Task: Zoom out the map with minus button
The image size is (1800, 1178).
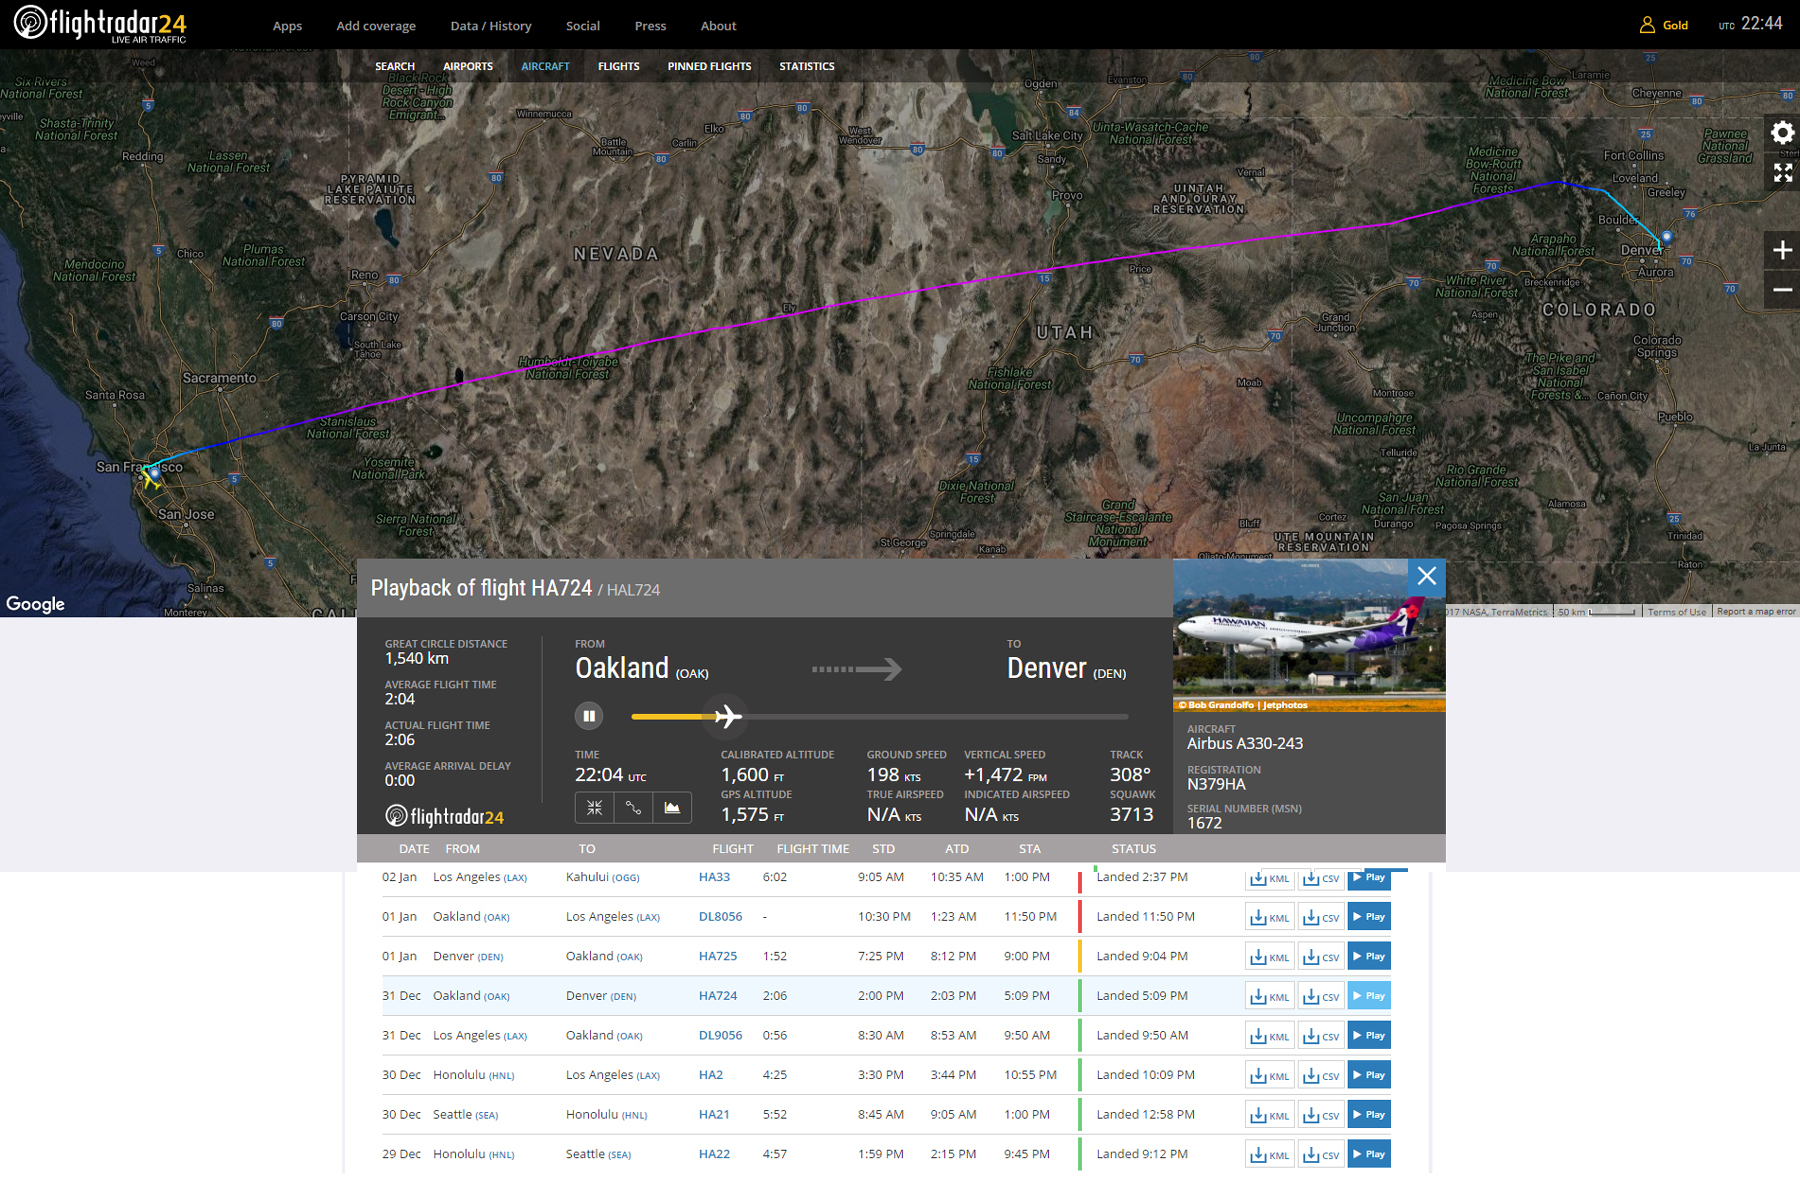Action: click(x=1782, y=290)
